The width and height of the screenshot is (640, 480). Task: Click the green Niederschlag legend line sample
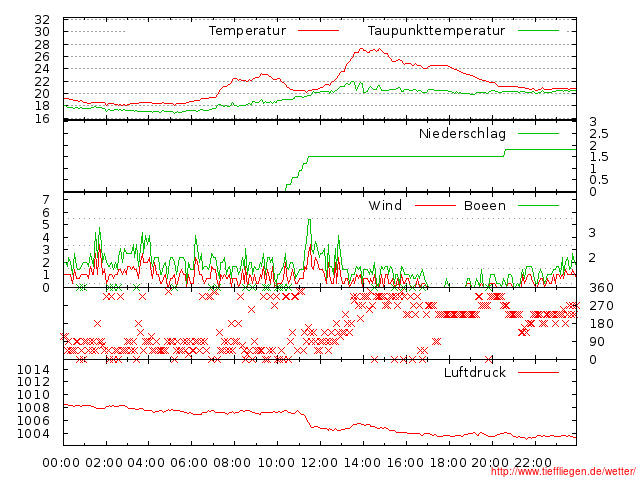[538, 133]
